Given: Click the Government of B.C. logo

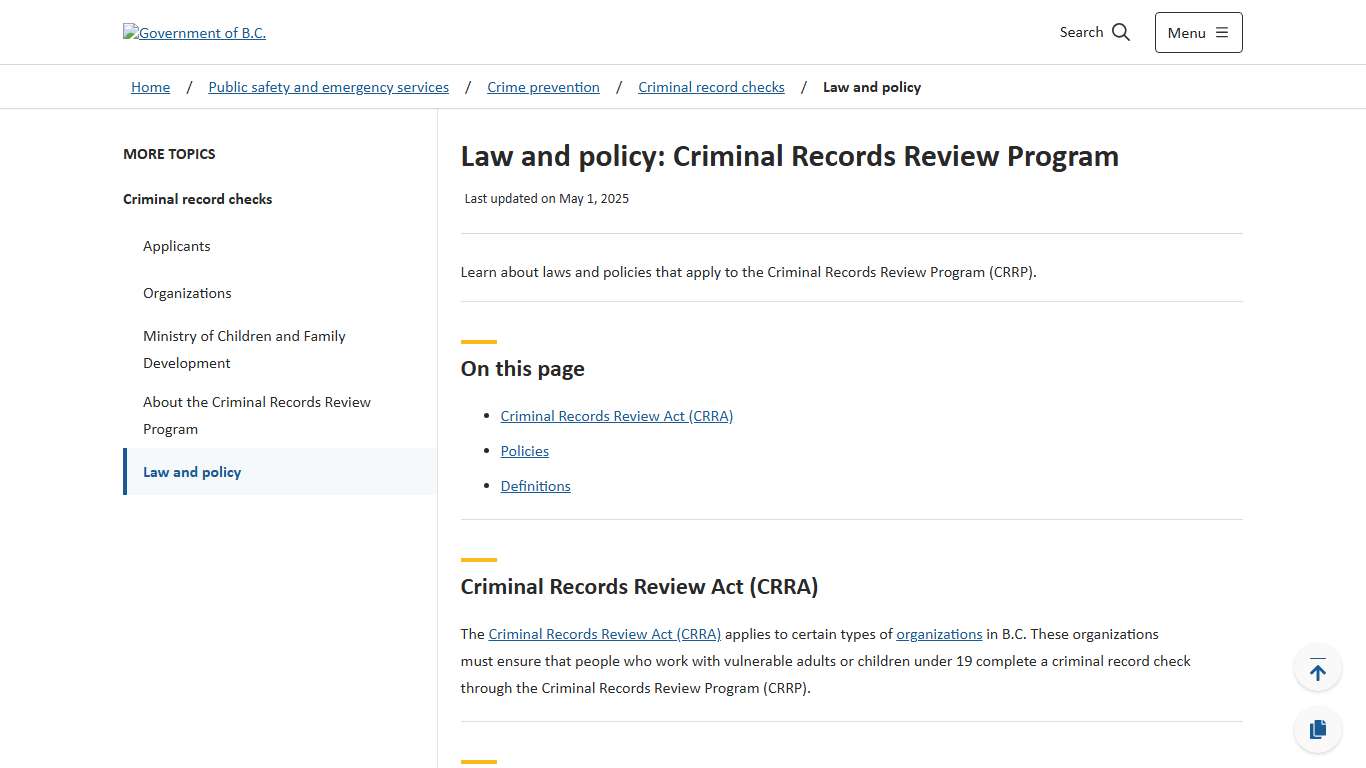Looking at the screenshot, I should click(194, 32).
